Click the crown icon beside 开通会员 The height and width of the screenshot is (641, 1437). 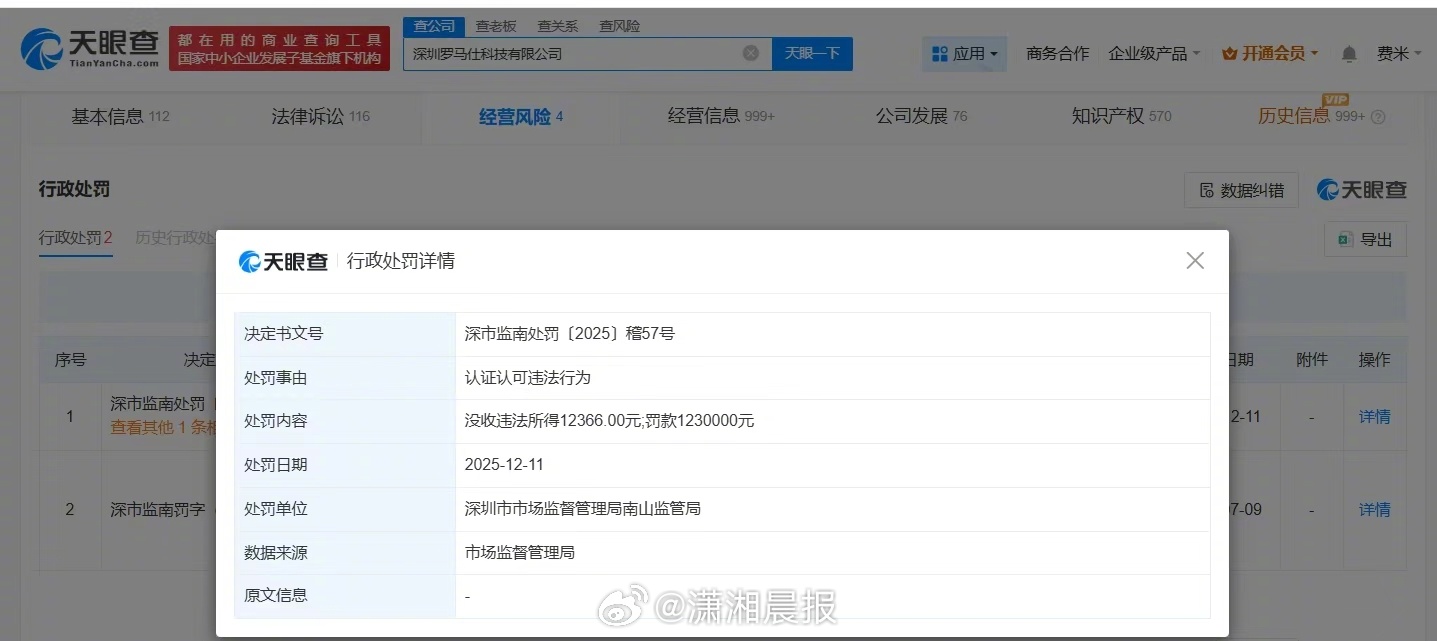click(x=1230, y=54)
